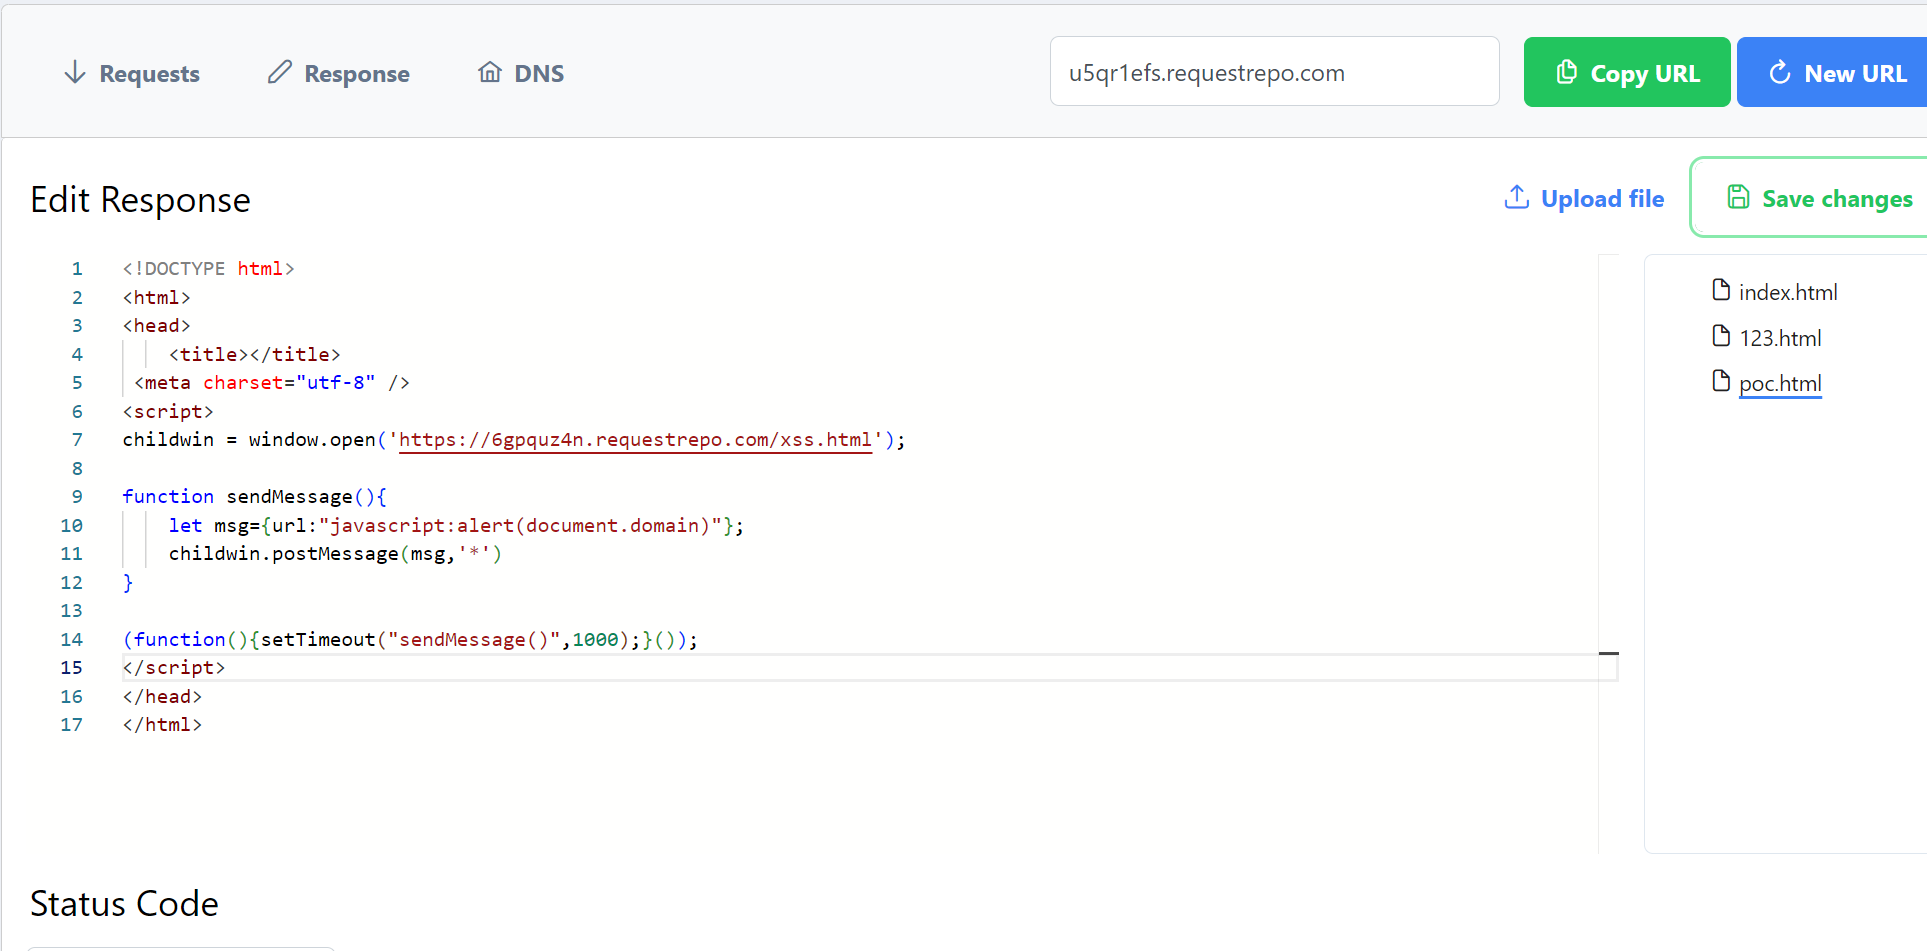Click the house icon beside DNS

click(490, 72)
